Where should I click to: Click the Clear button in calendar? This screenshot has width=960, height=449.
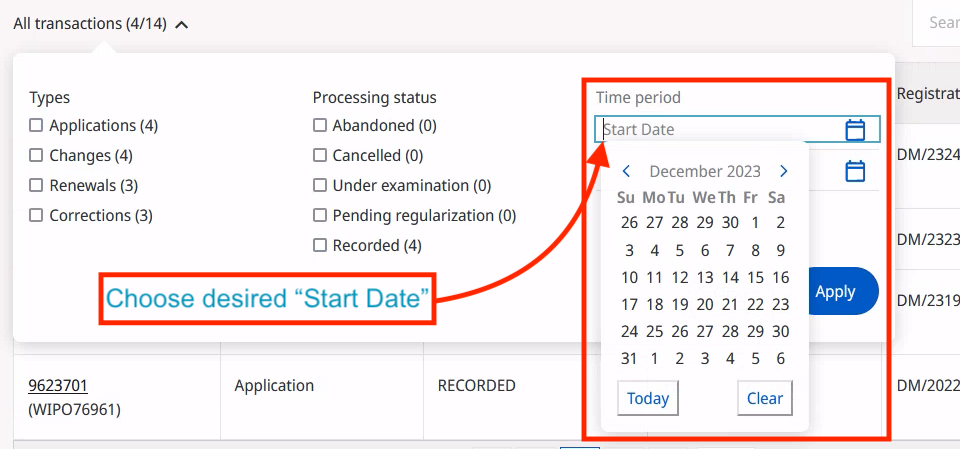[765, 398]
